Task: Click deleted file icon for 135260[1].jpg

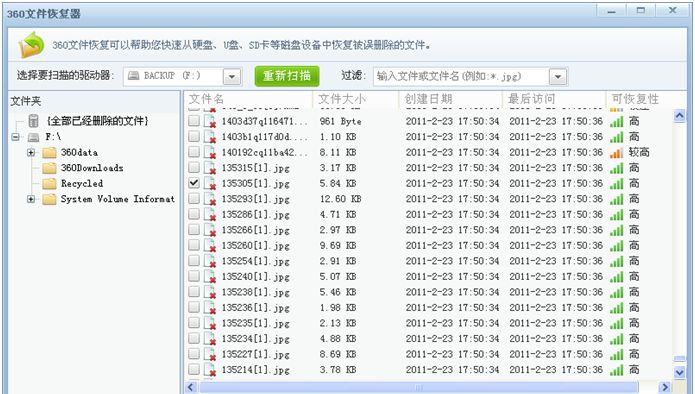Action: (210, 246)
